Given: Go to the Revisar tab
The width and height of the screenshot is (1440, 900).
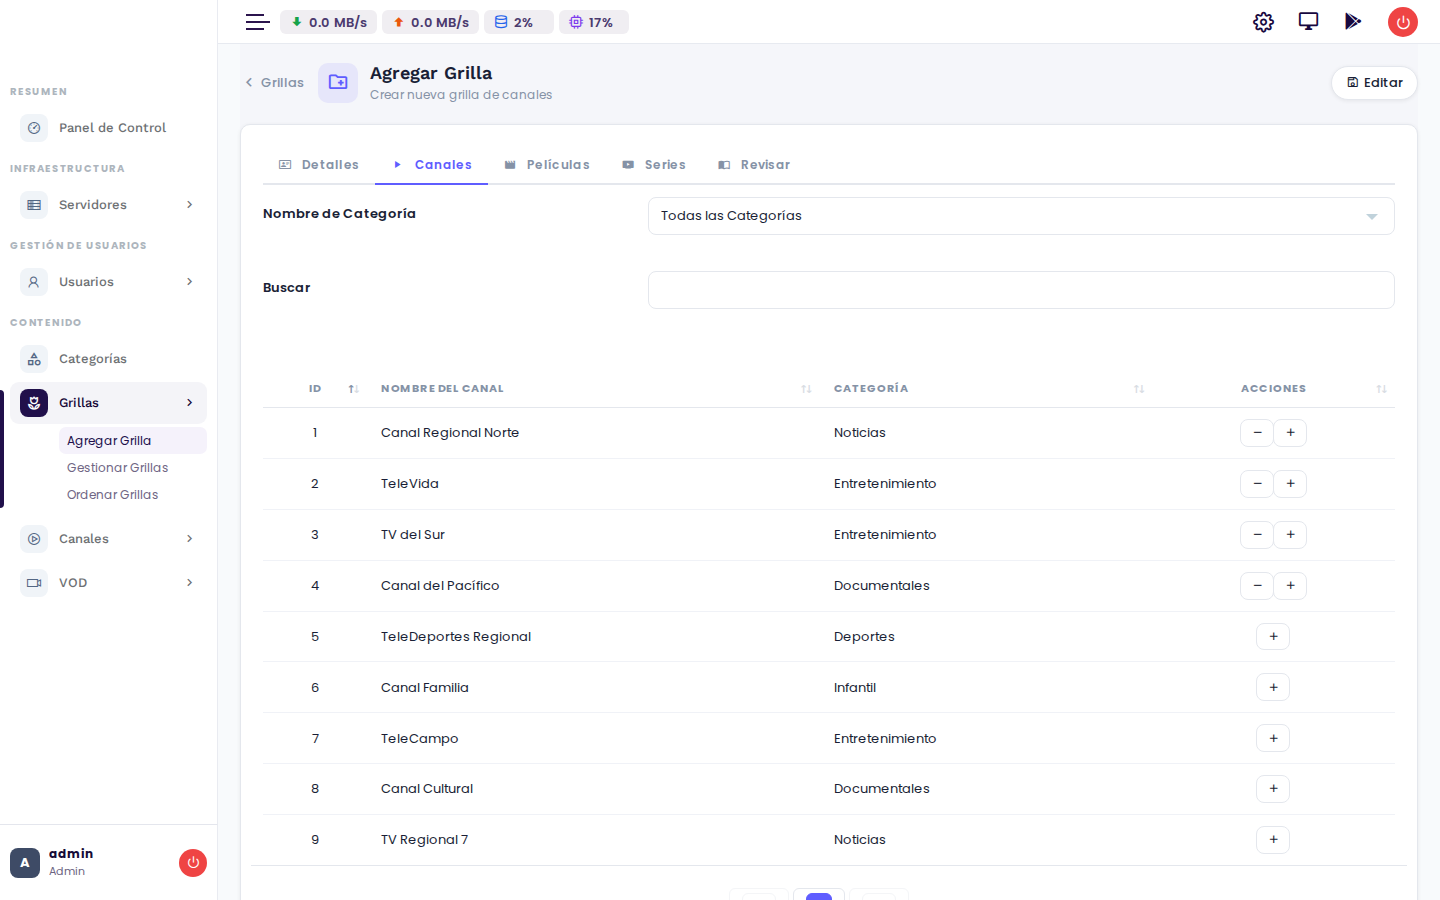Looking at the screenshot, I should [x=754, y=165].
